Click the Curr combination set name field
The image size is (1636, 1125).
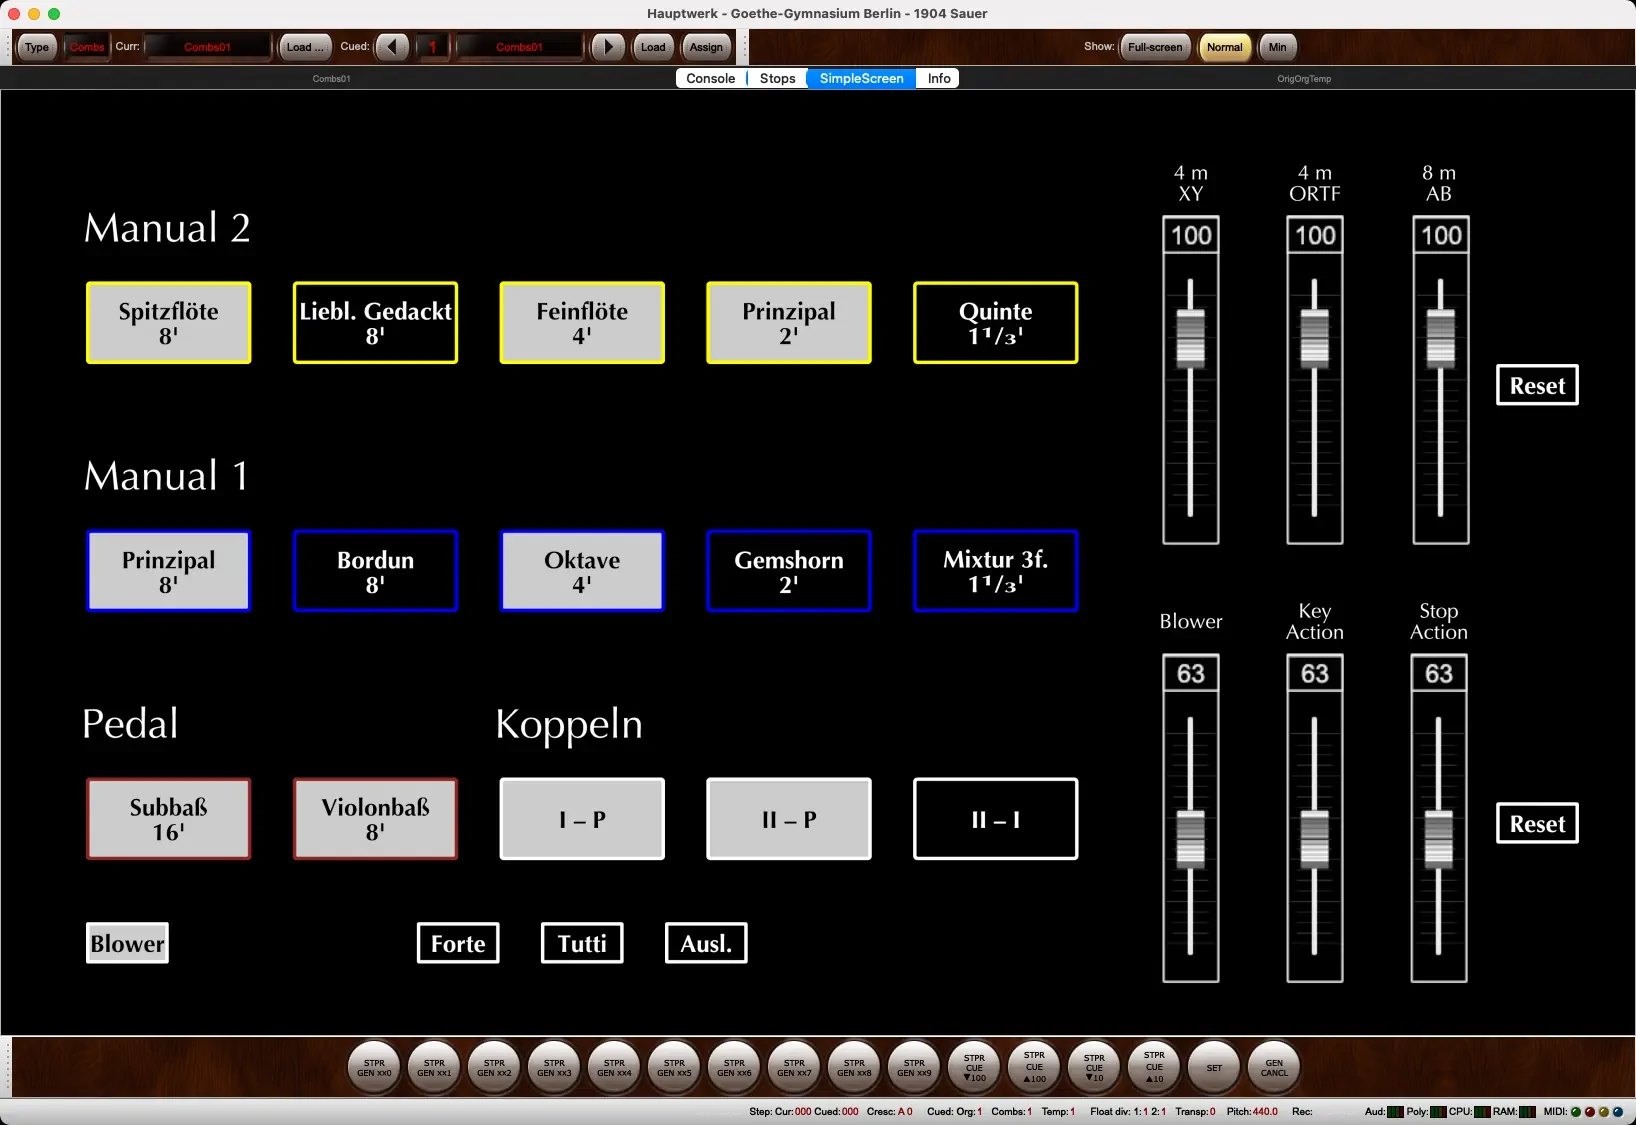pyautogui.click(x=208, y=47)
